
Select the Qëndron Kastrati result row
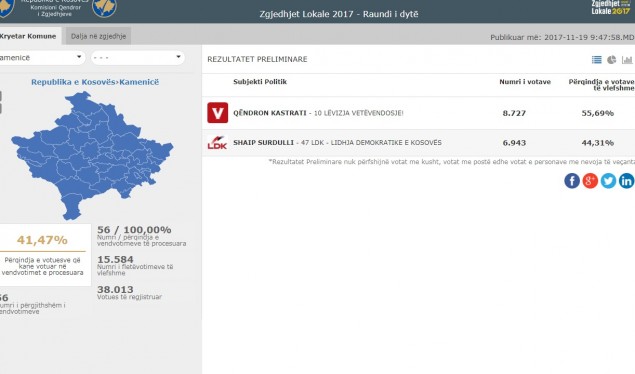coord(418,113)
